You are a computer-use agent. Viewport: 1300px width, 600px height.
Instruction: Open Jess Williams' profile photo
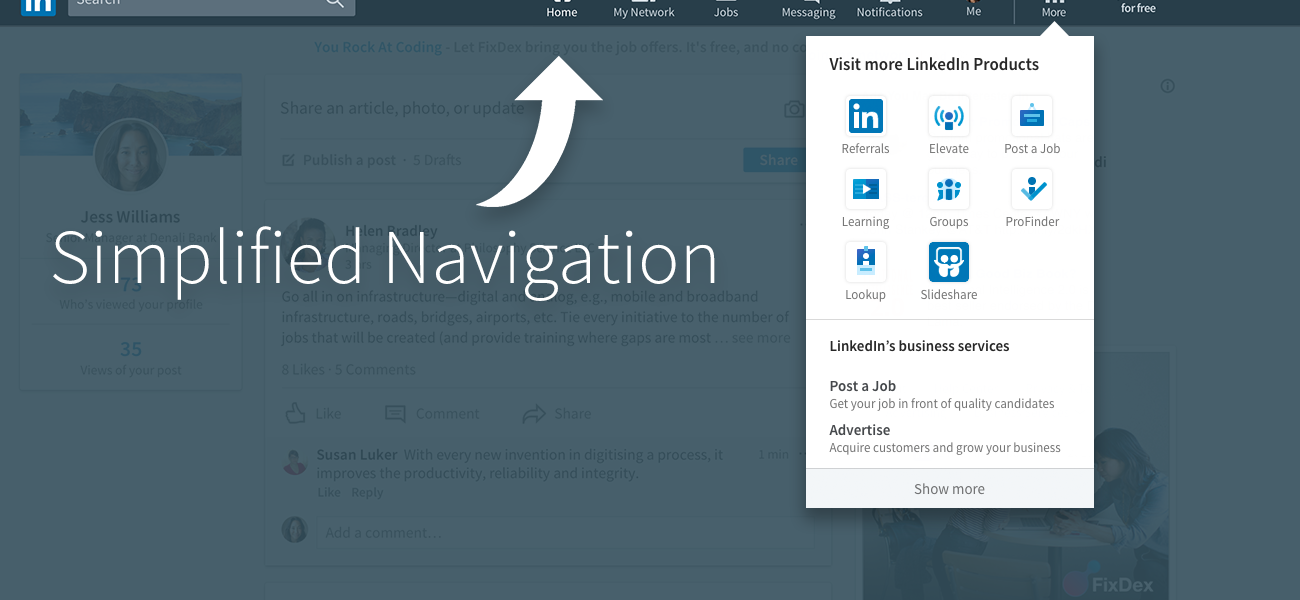130,155
